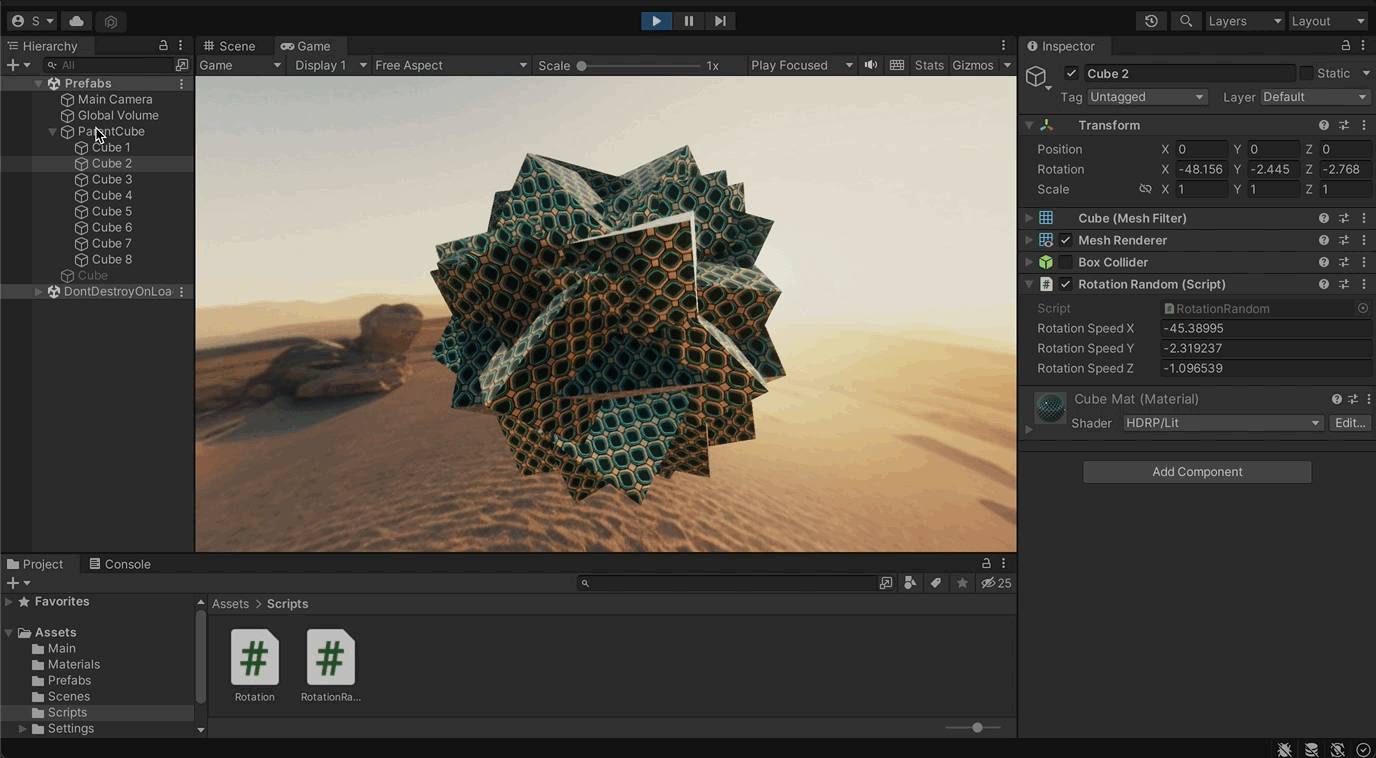Toggle the Static checkbox for Cube 2
This screenshot has width=1376, height=758.
pyautogui.click(x=1306, y=73)
